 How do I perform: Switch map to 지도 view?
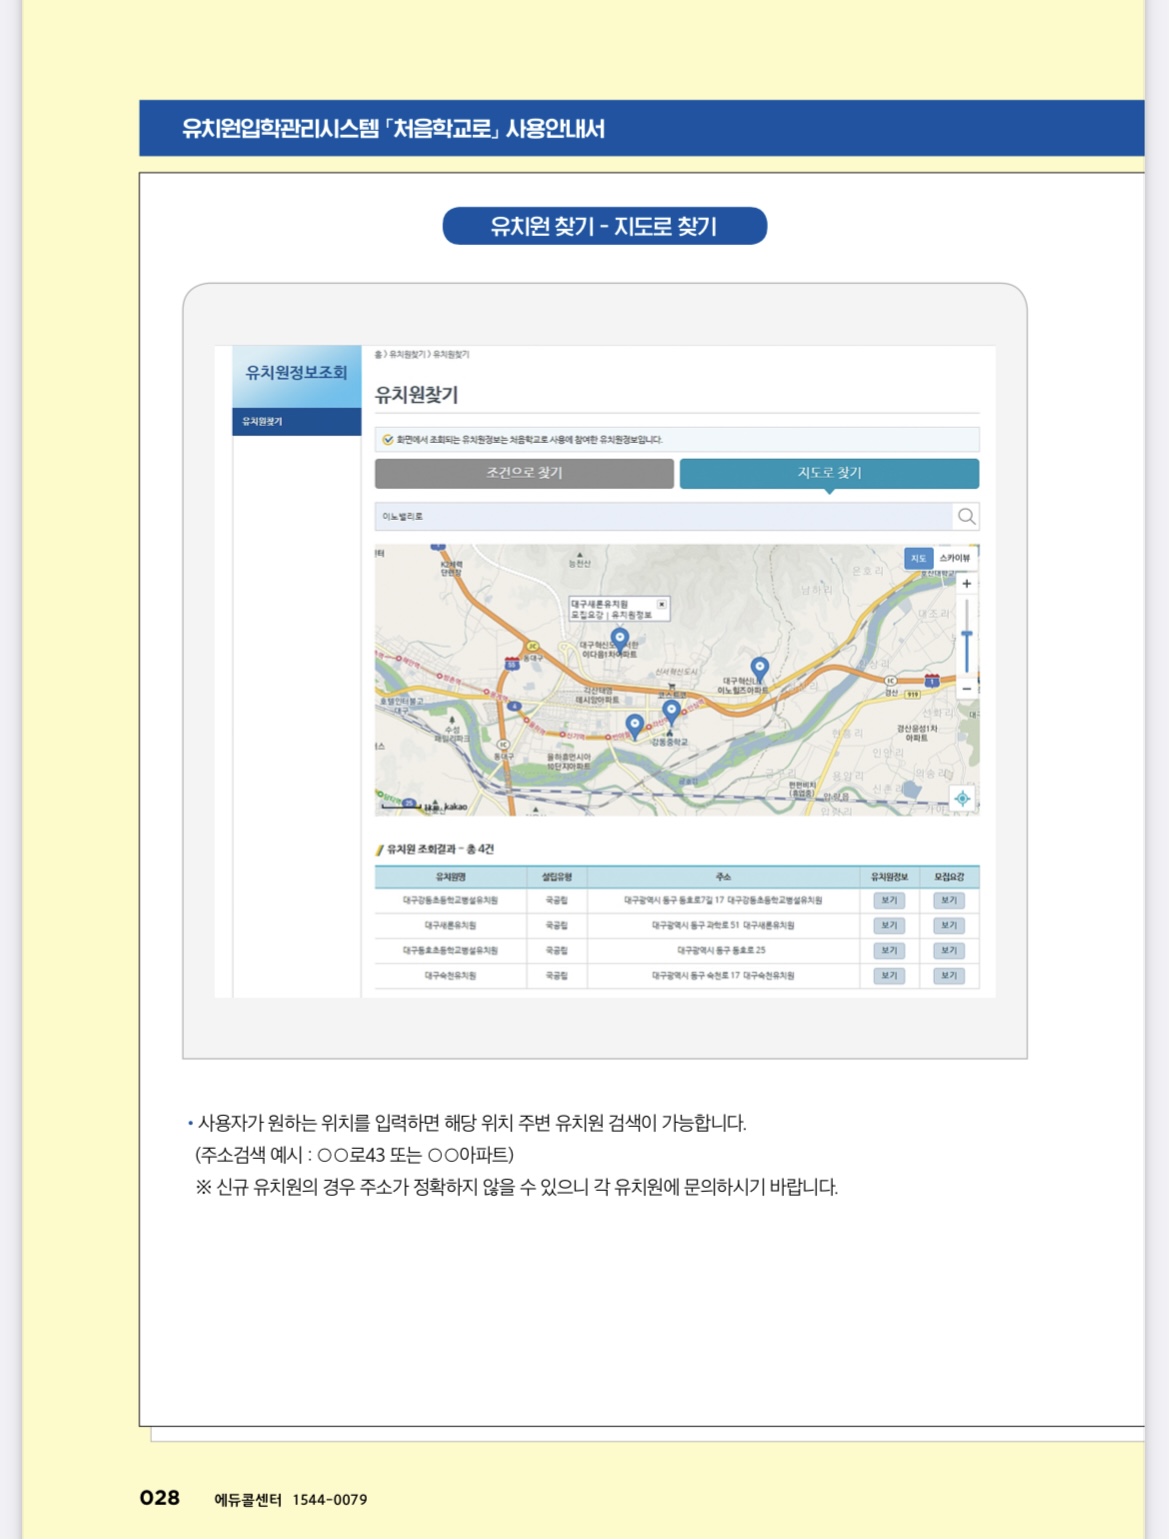pyautogui.click(x=918, y=558)
